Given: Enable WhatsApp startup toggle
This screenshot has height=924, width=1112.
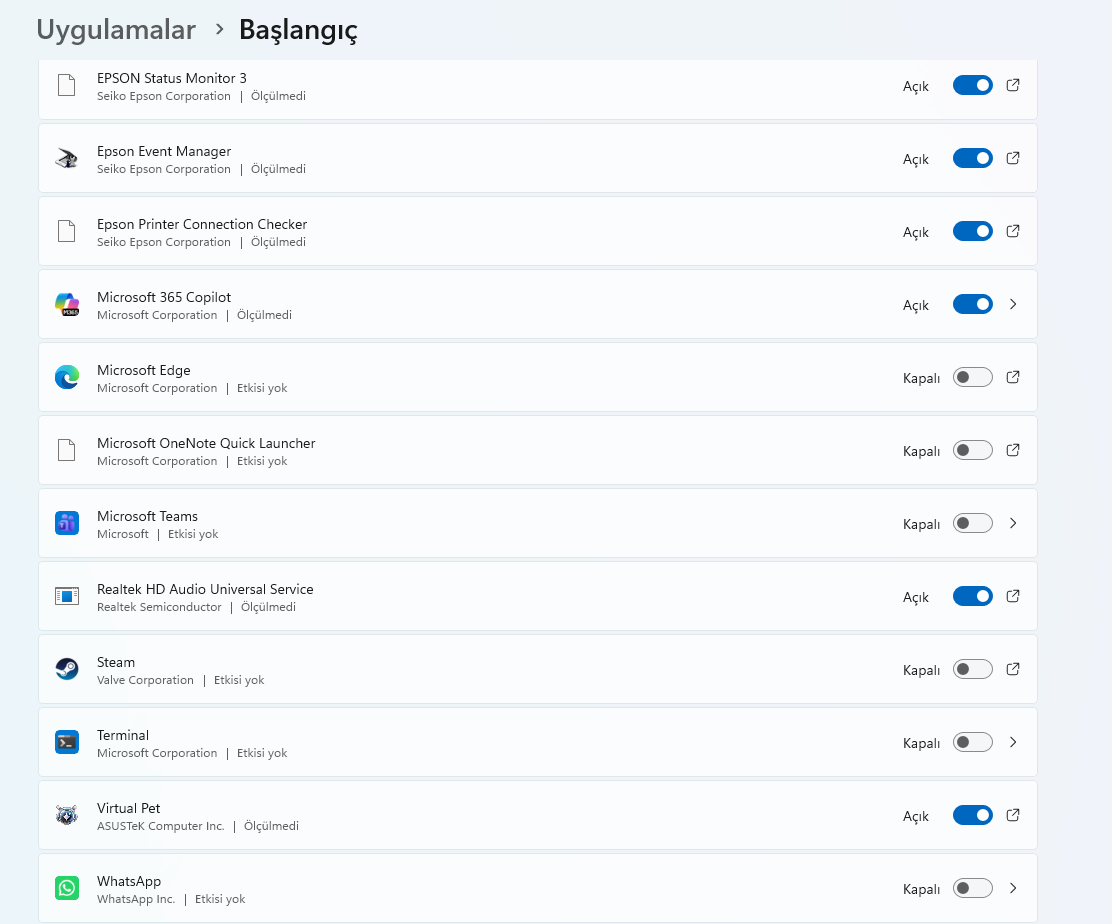Looking at the screenshot, I should pyautogui.click(x=972, y=889).
